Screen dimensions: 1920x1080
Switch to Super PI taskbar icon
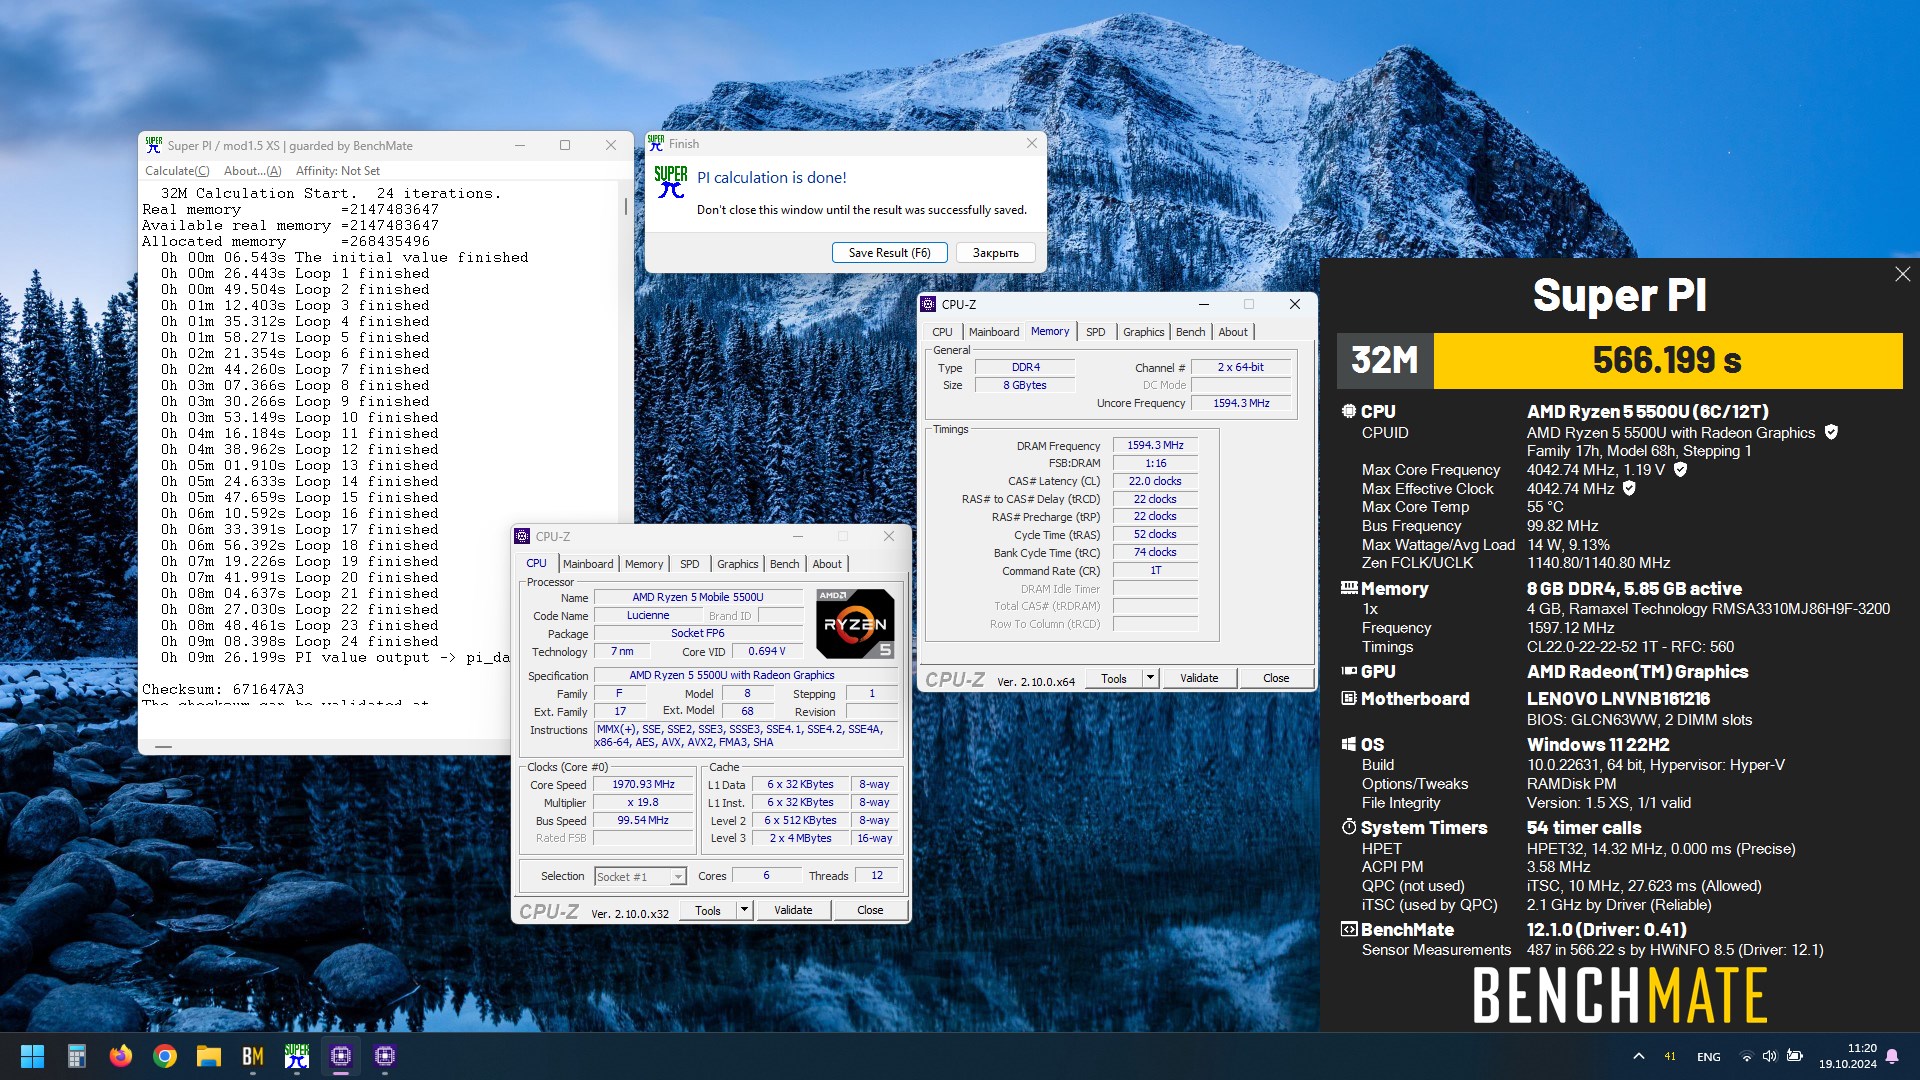point(297,1056)
